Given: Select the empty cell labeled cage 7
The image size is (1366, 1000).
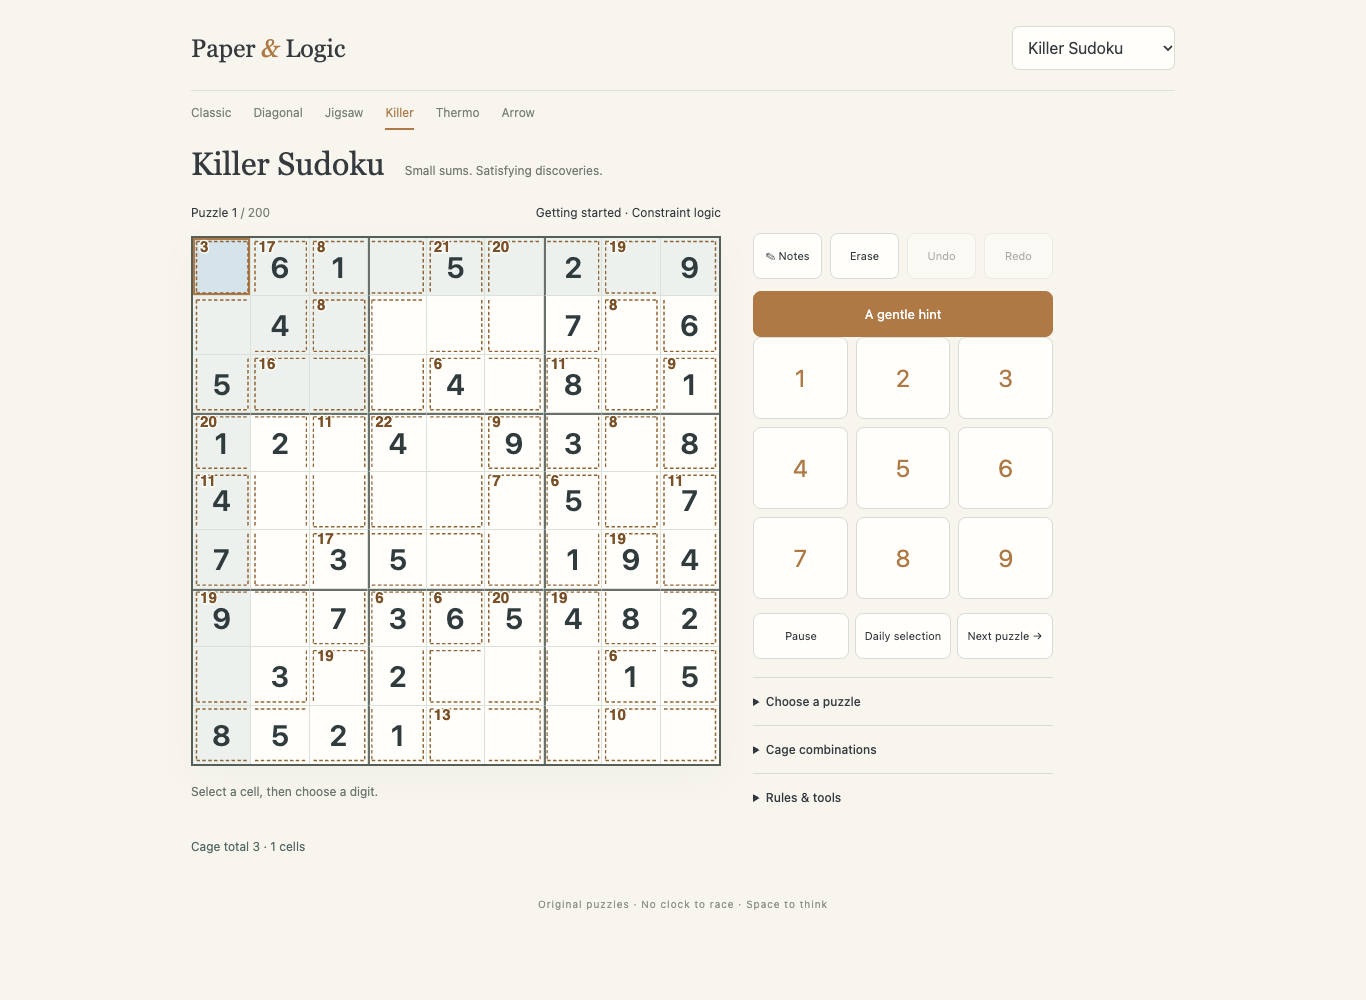Looking at the screenshot, I should [x=514, y=501].
